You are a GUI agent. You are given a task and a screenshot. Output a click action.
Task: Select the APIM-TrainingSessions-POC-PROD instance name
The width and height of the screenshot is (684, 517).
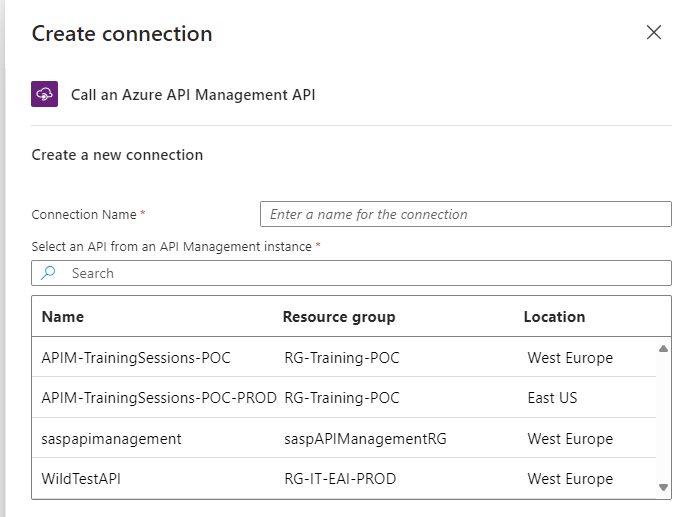coord(159,398)
